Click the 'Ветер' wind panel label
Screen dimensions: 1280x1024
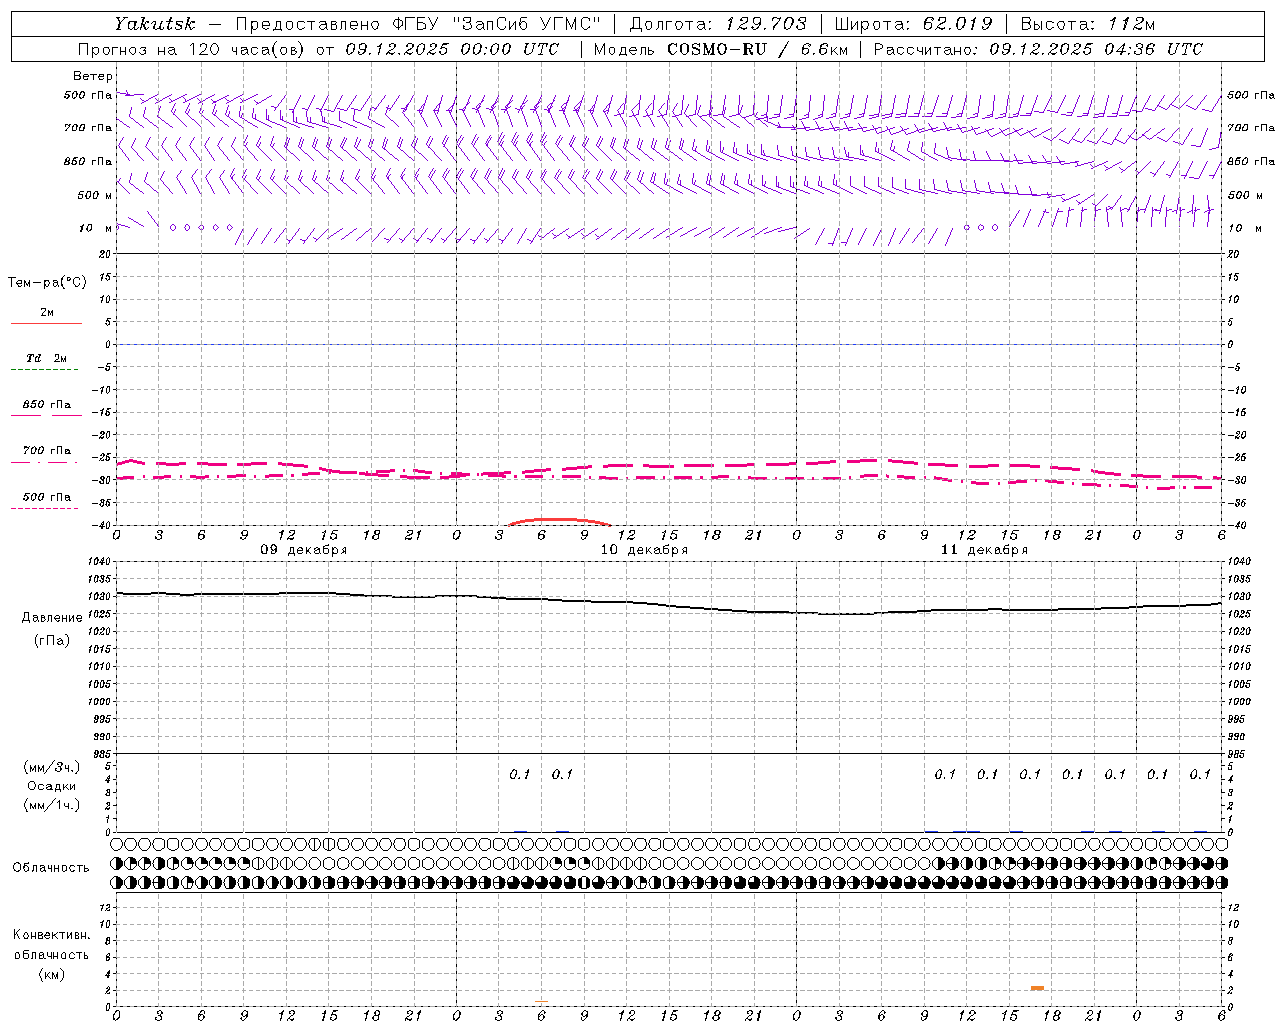click(93, 76)
